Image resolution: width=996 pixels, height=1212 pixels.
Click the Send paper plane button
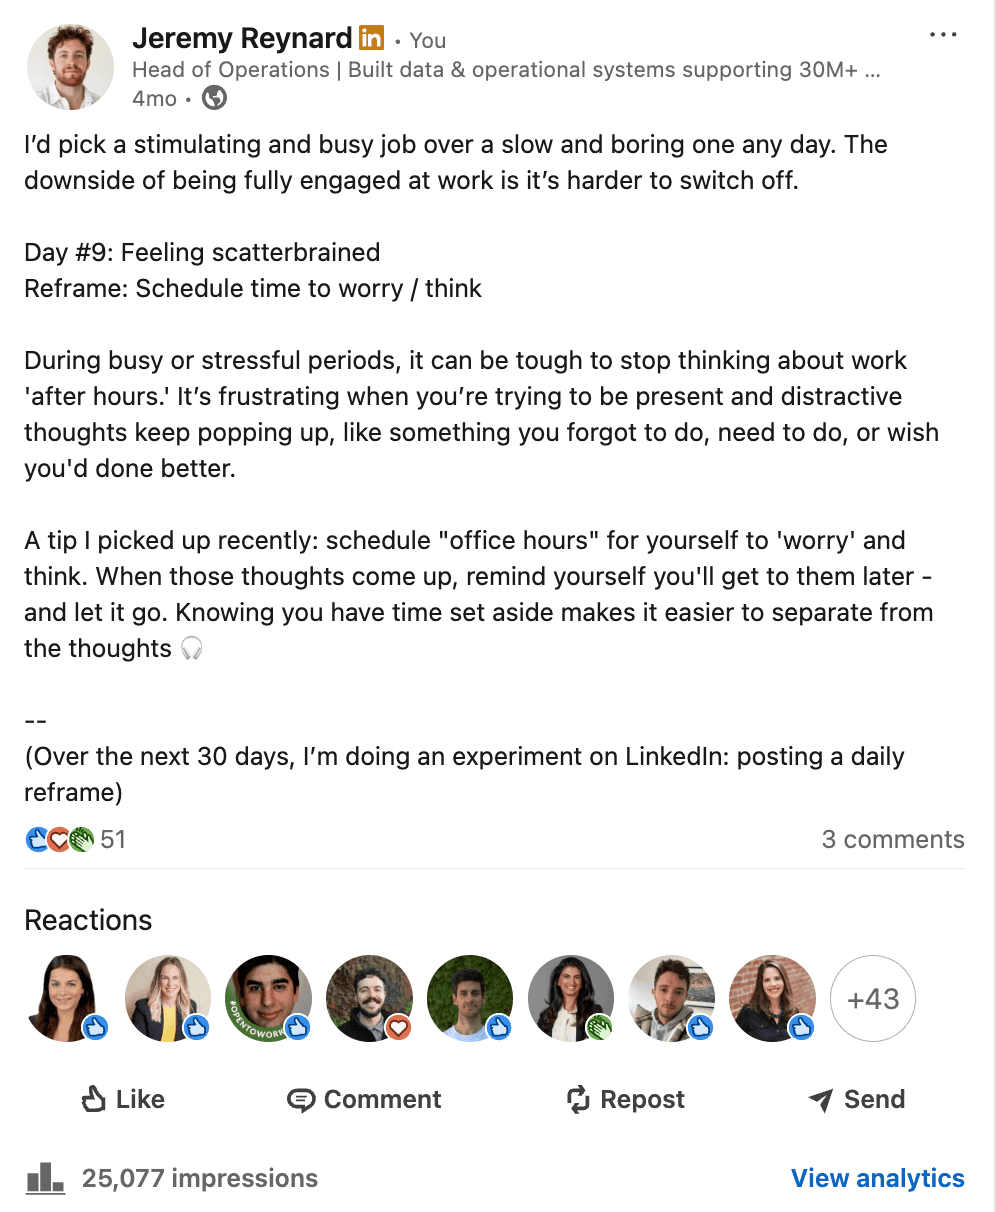point(856,1099)
